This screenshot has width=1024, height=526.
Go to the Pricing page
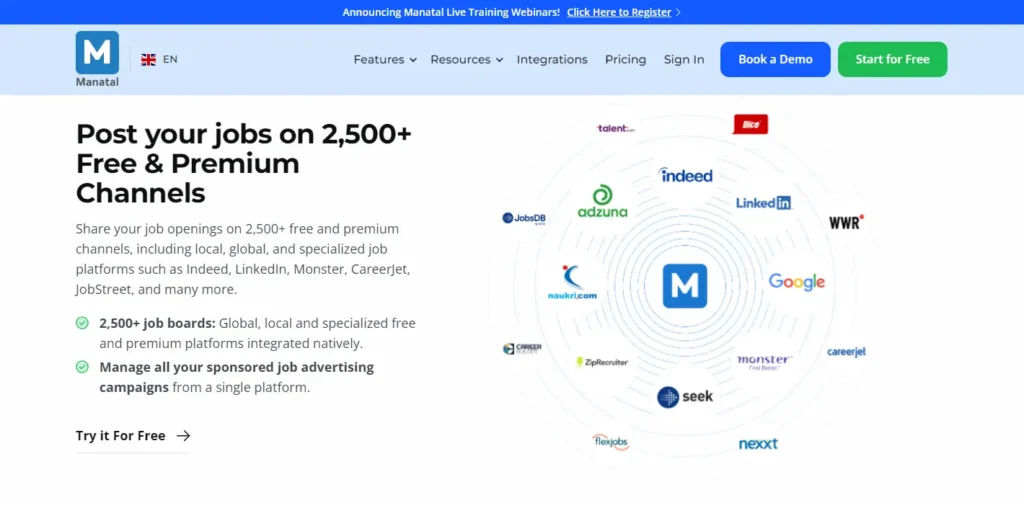(x=625, y=59)
